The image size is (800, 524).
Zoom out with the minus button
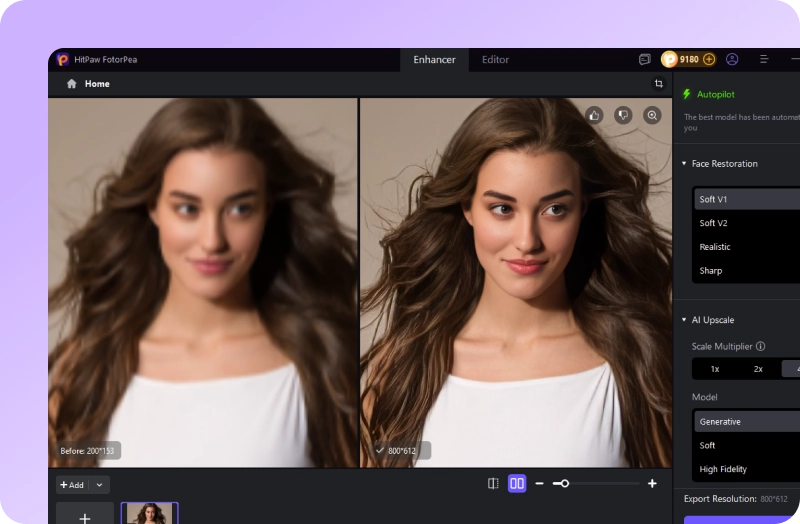click(539, 483)
